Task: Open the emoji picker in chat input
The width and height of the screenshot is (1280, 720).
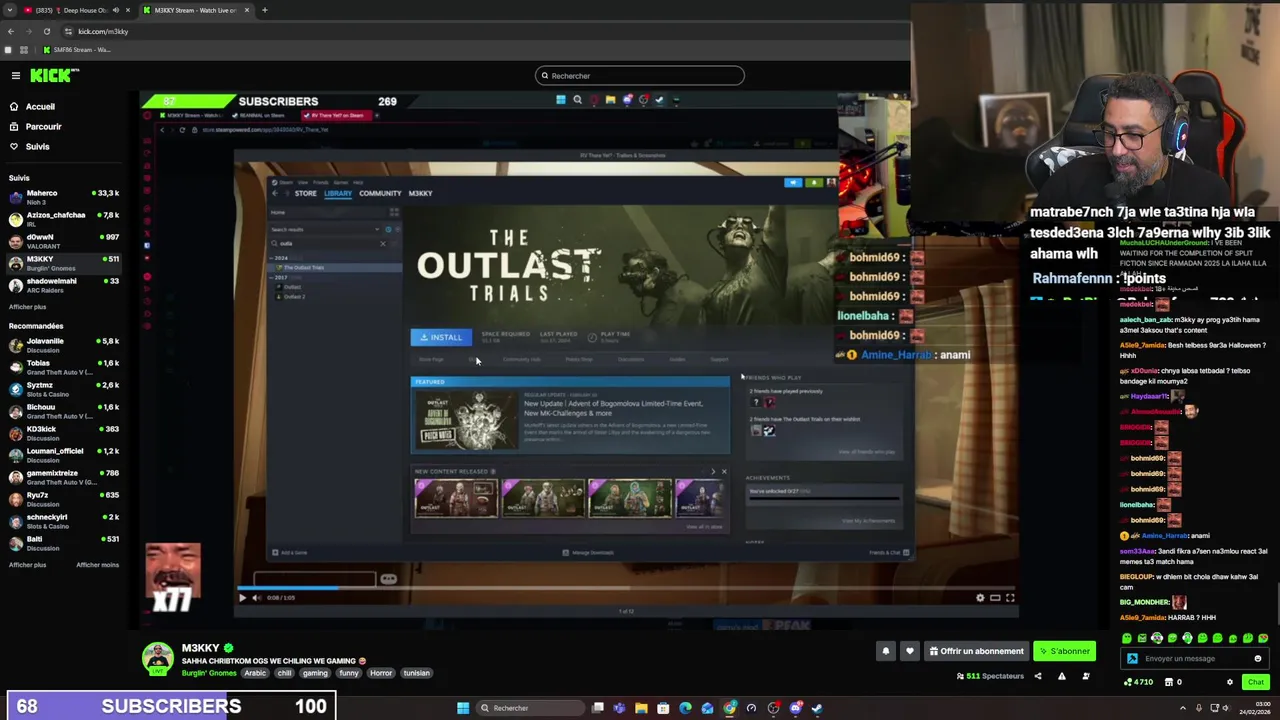Action: click(x=1257, y=659)
